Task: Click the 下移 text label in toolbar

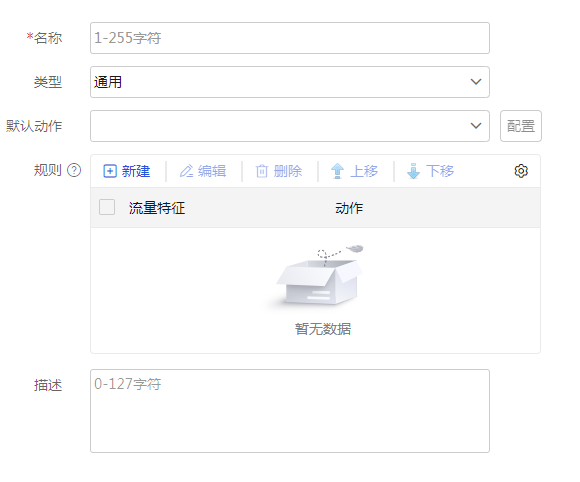Action: (440, 171)
